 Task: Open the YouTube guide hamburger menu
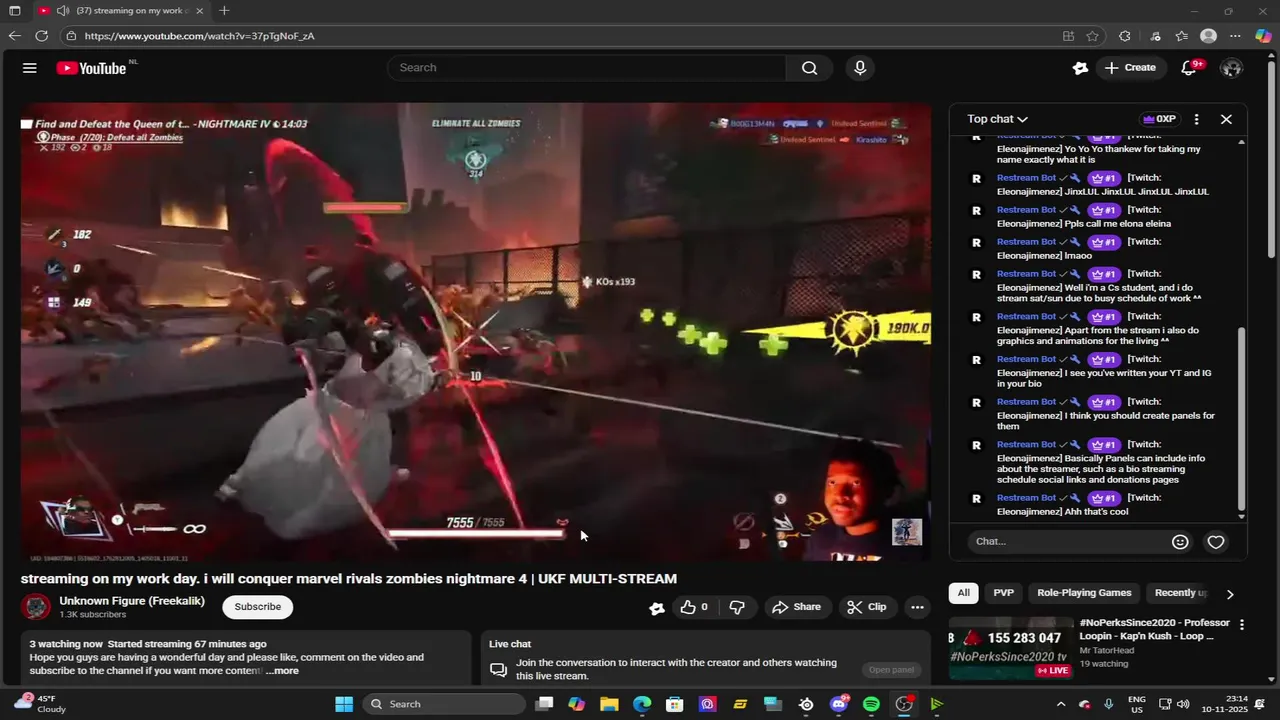30,68
